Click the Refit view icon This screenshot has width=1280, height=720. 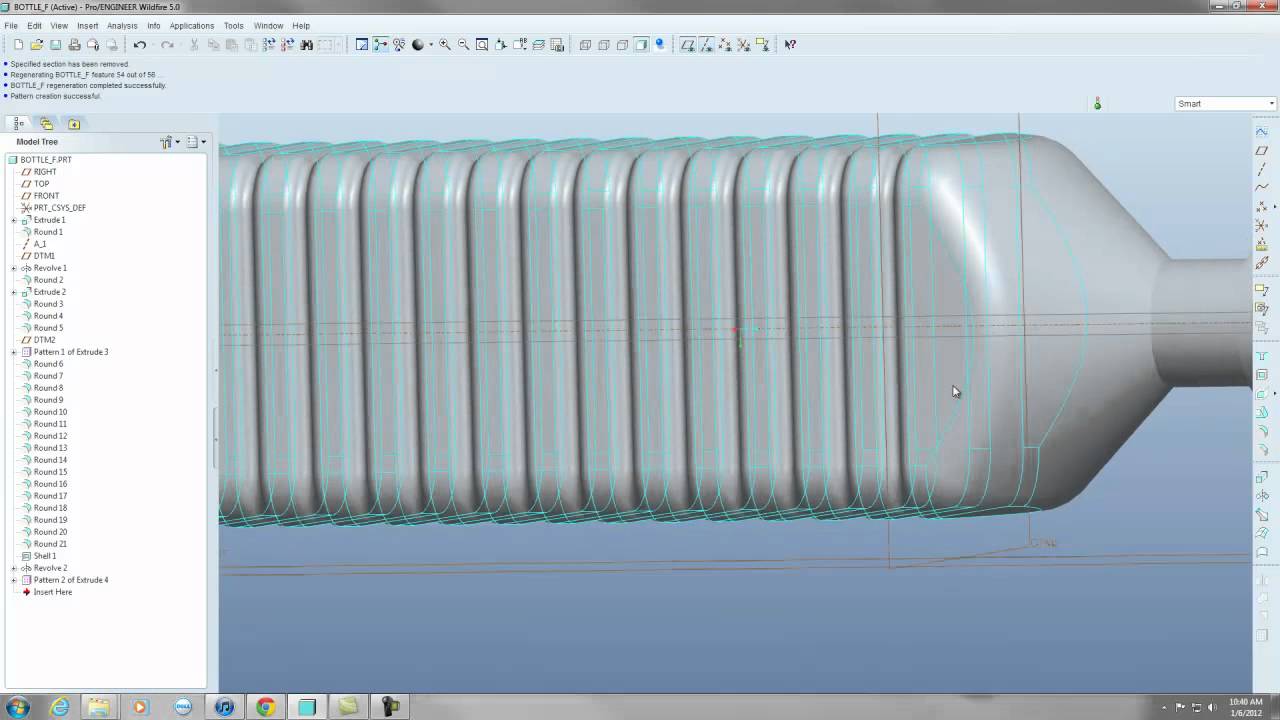(x=482, y=44)
